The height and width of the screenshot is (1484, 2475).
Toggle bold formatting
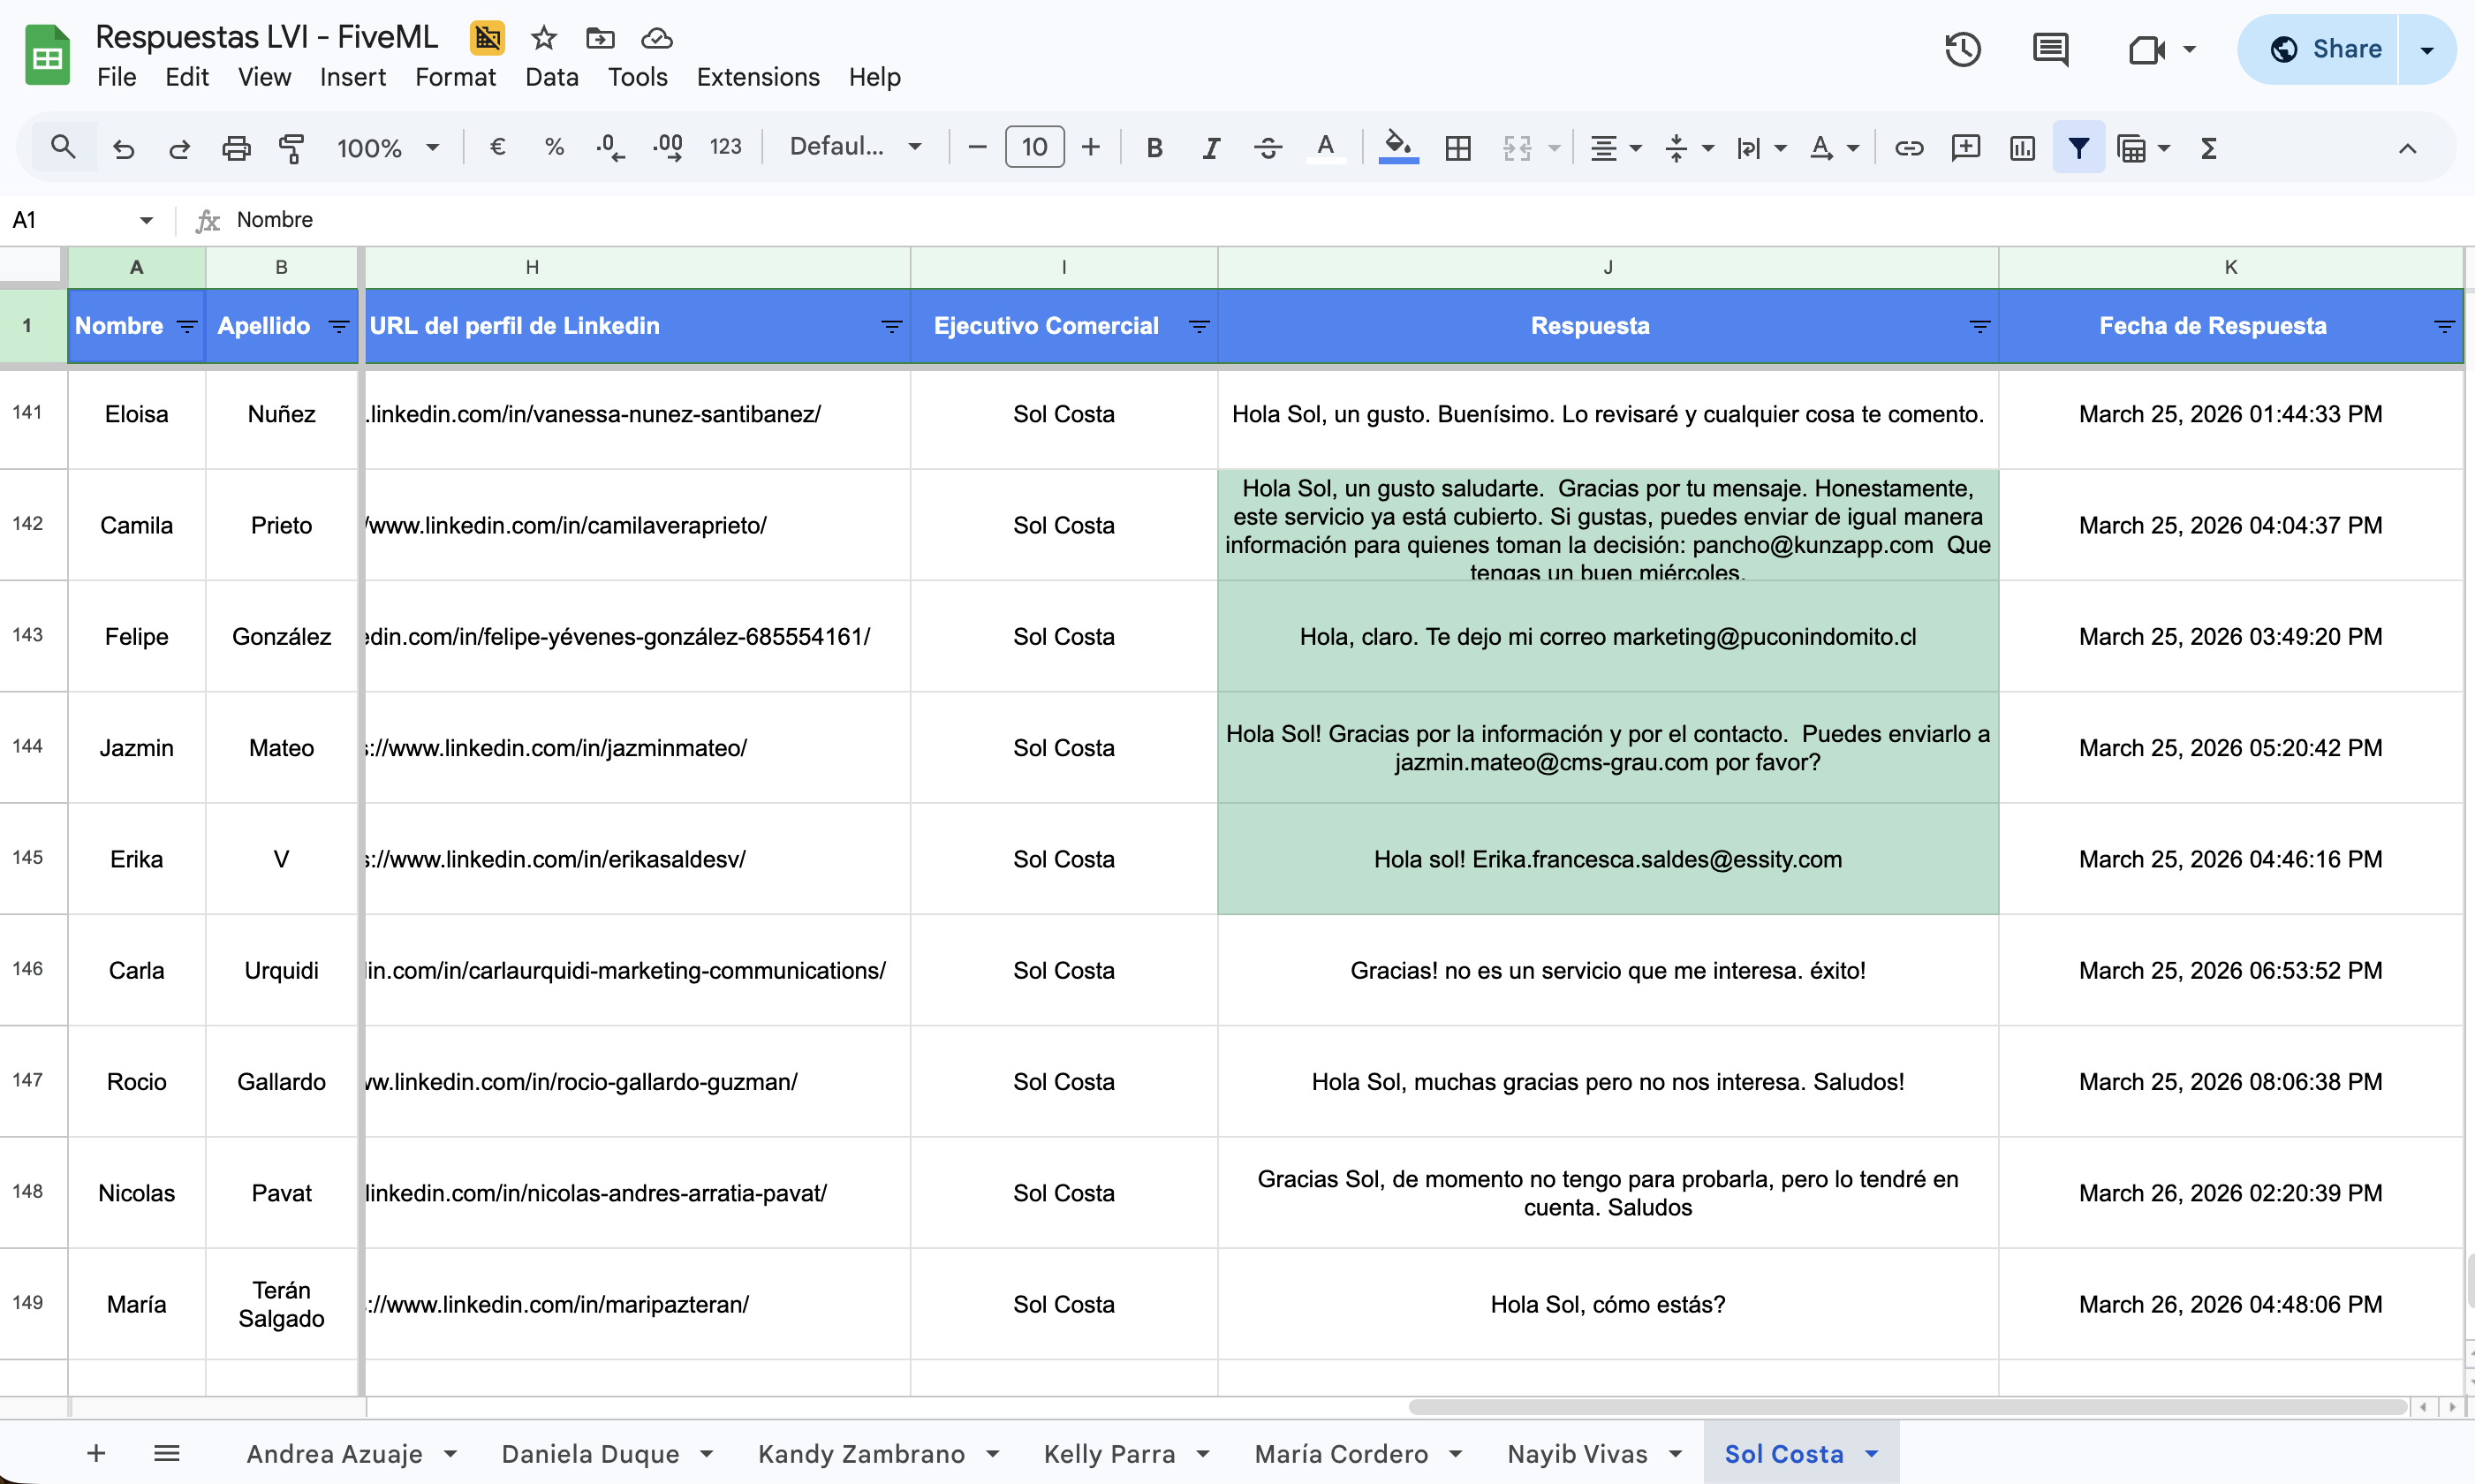tap(1154, 148)
